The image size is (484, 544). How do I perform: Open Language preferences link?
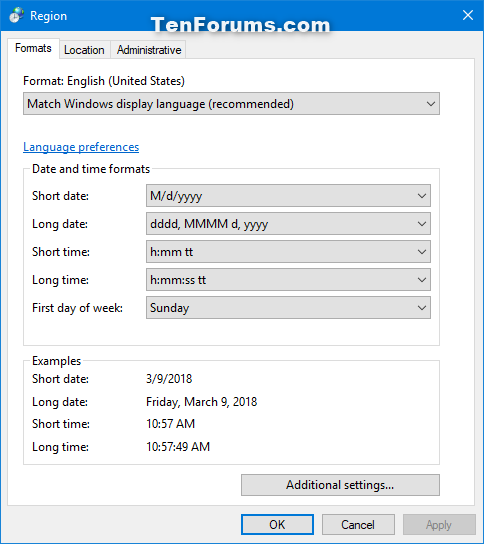[x=81, y=147]
